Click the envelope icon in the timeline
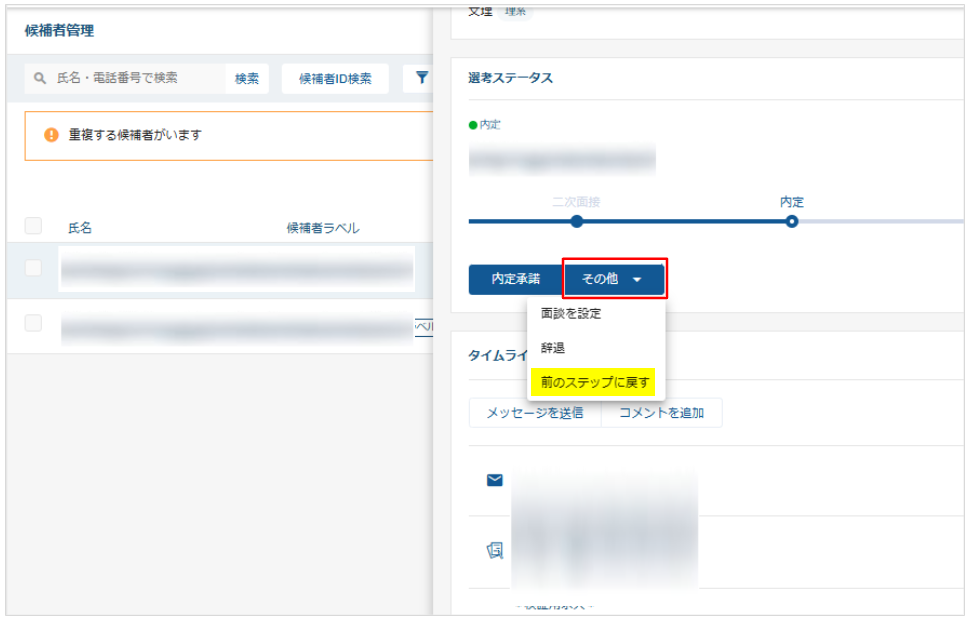Image resolution: width=972 pixels, height=622 pixels. [494, 480]
